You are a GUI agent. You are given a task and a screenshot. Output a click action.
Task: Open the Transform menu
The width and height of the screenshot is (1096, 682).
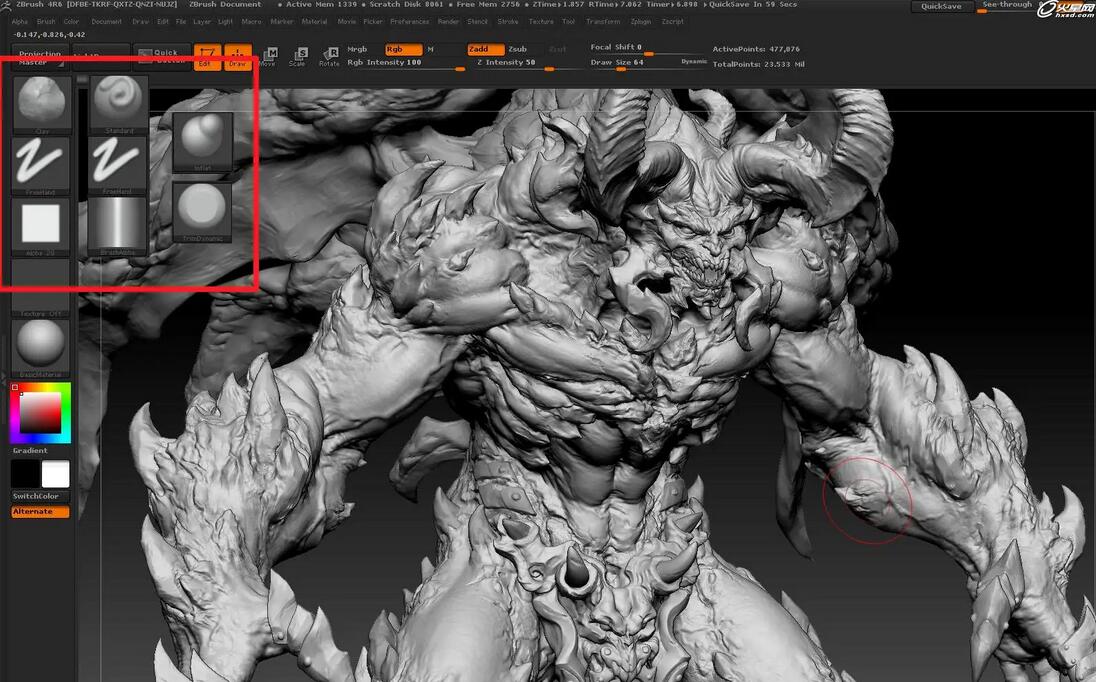(x=603, y=22)
